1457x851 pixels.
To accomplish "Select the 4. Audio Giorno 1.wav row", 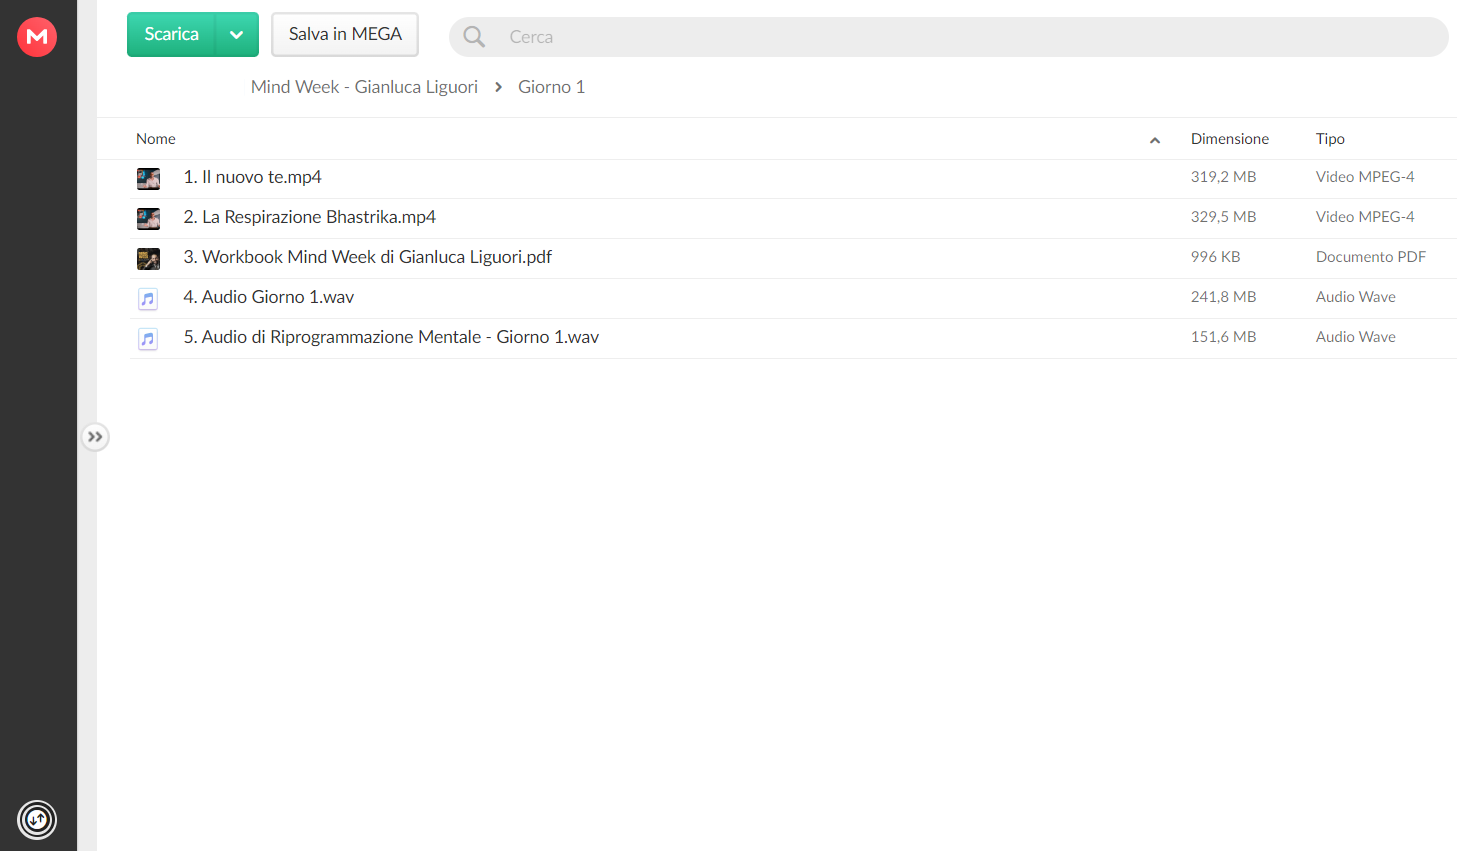I will [792, 298].
